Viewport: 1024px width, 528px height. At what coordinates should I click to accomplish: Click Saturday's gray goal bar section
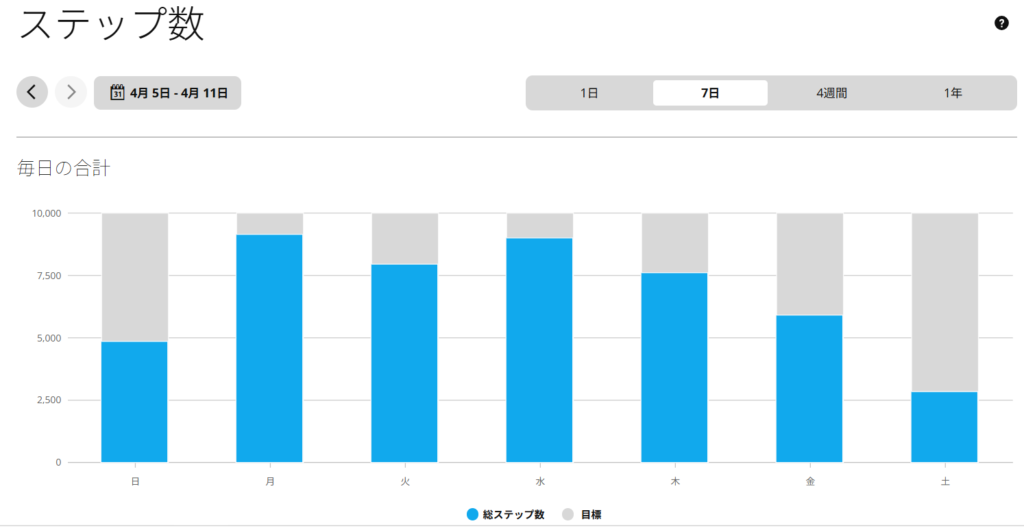click(945, 302)
